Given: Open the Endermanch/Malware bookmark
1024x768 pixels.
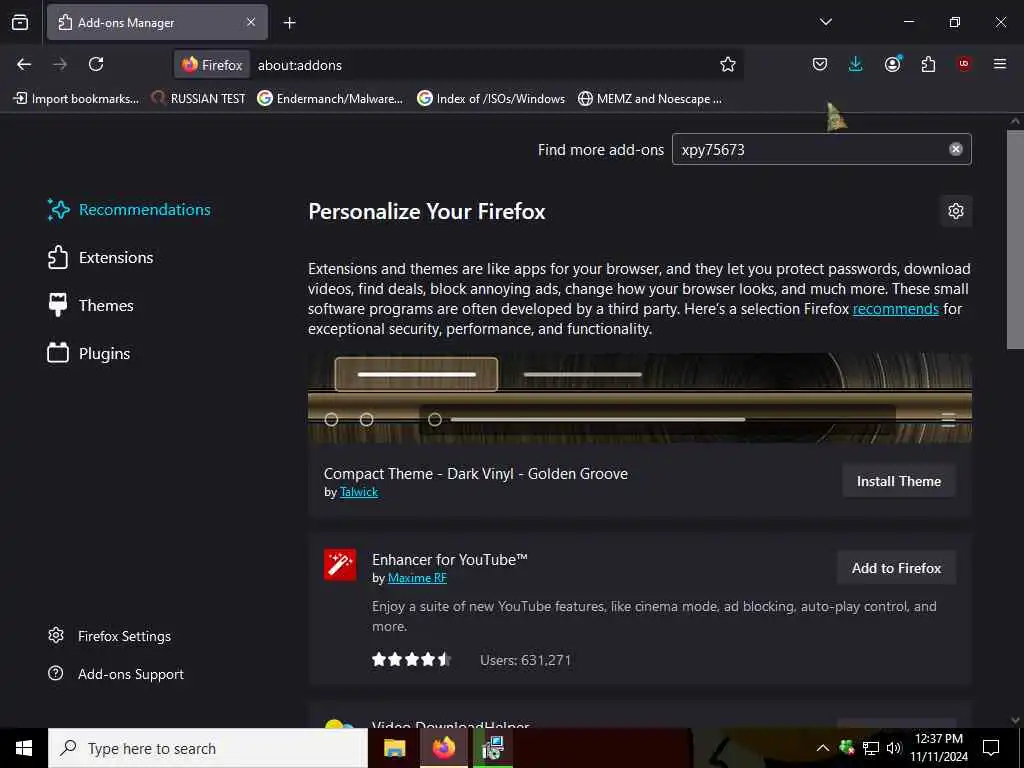Looking at the screenshot, I should click(x=330, y=99).
